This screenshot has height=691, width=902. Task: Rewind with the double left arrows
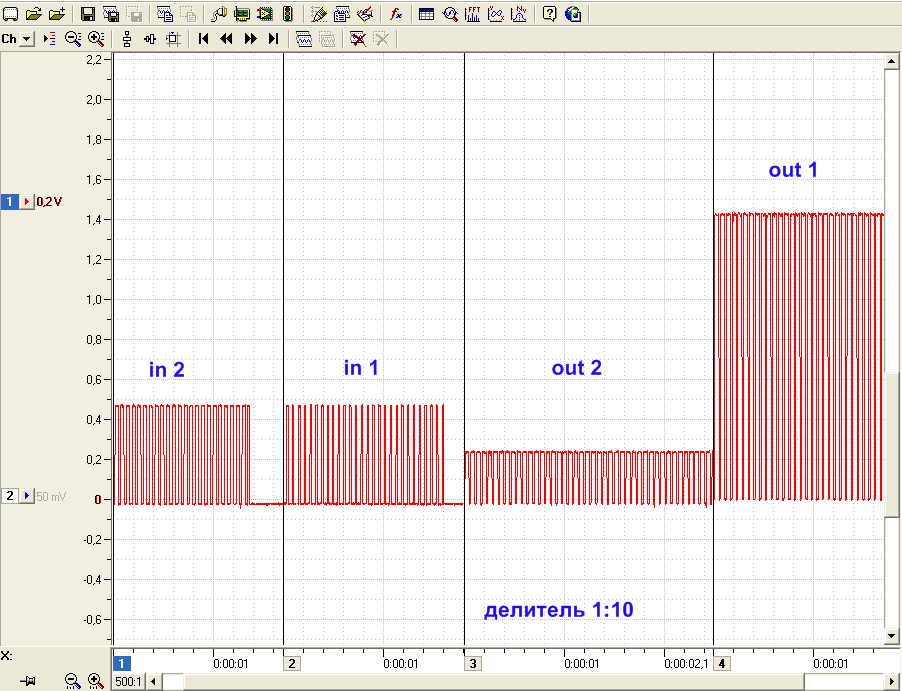point(227,39)
